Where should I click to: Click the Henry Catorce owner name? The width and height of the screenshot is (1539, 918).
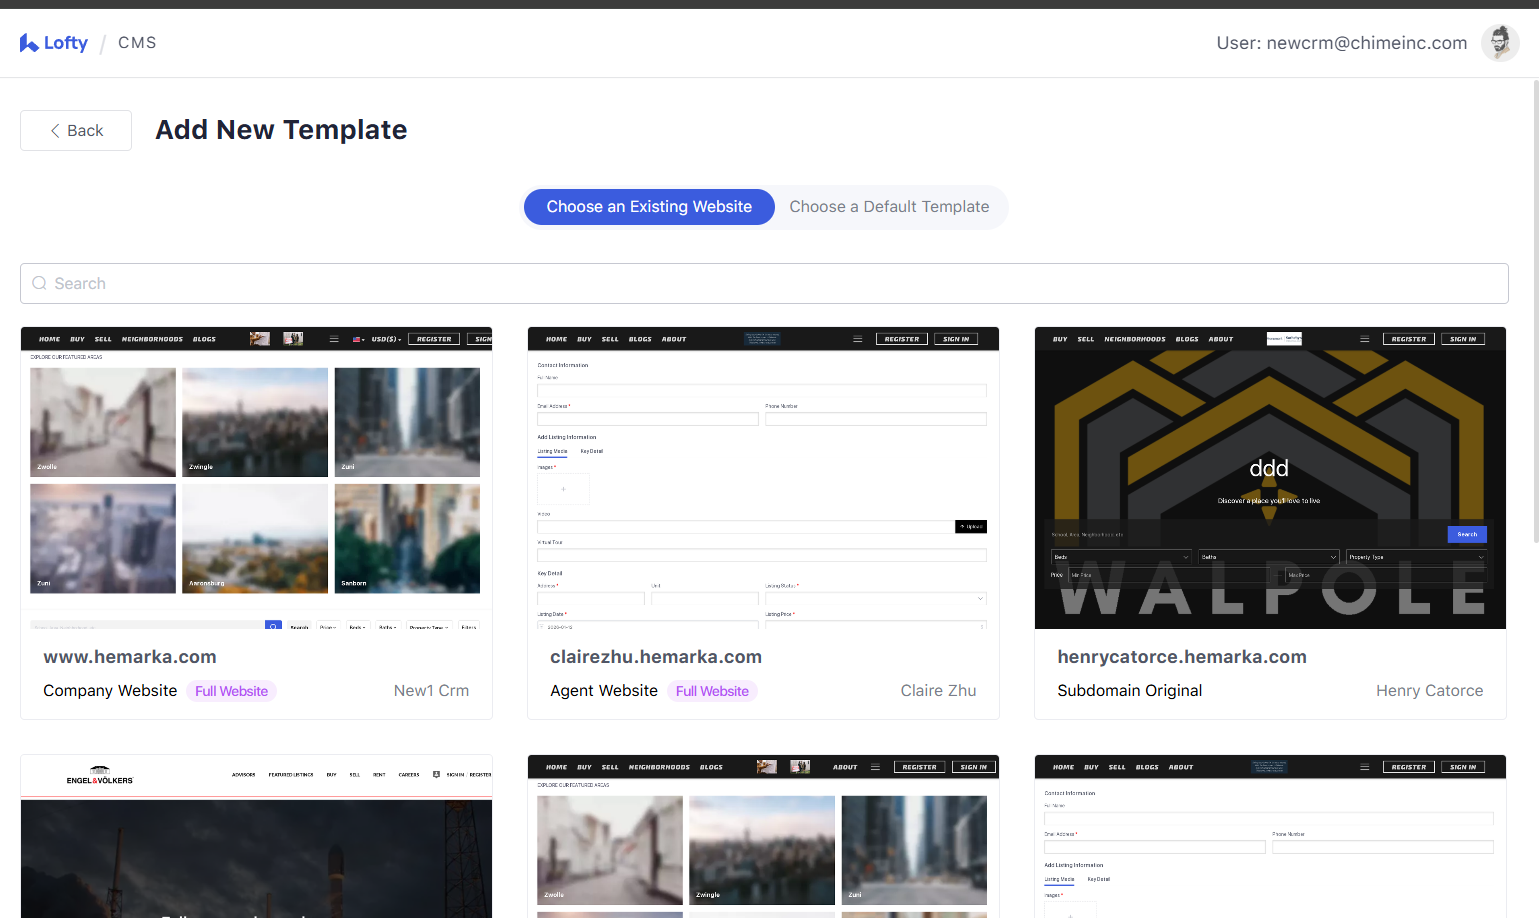point(1429,691)
